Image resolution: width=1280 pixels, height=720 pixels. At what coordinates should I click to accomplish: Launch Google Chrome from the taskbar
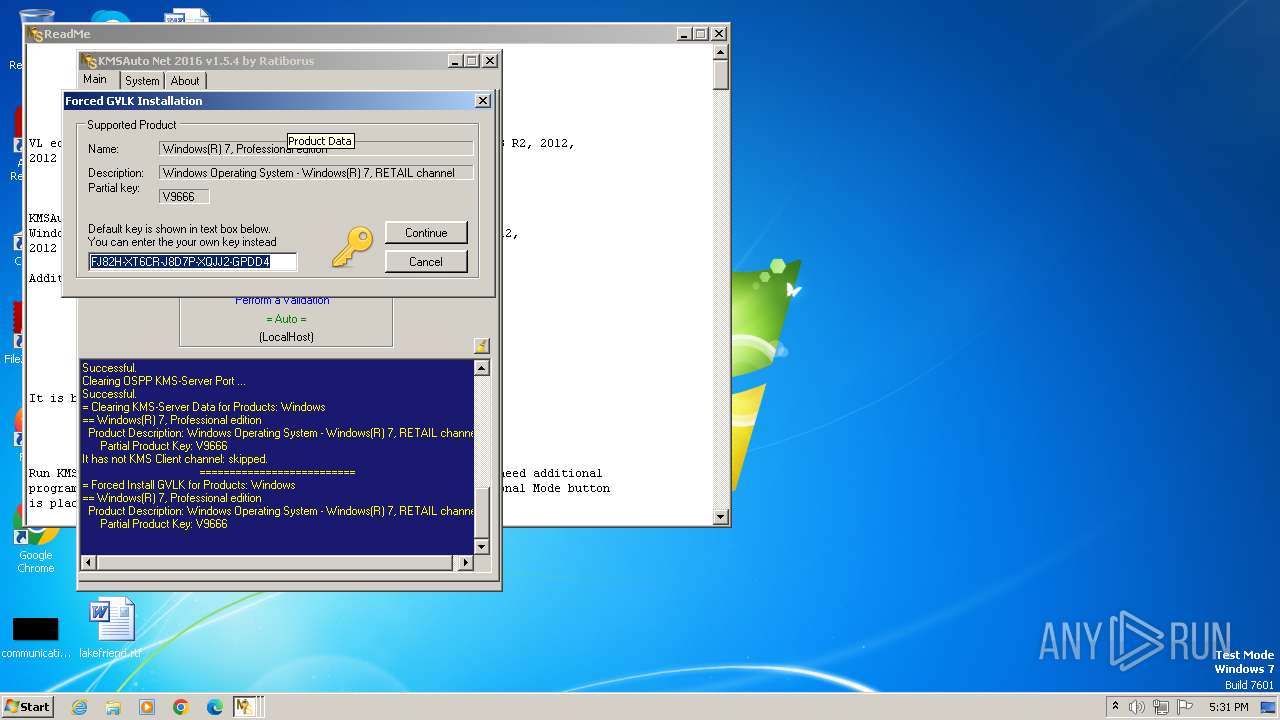(x=181, y=707)
